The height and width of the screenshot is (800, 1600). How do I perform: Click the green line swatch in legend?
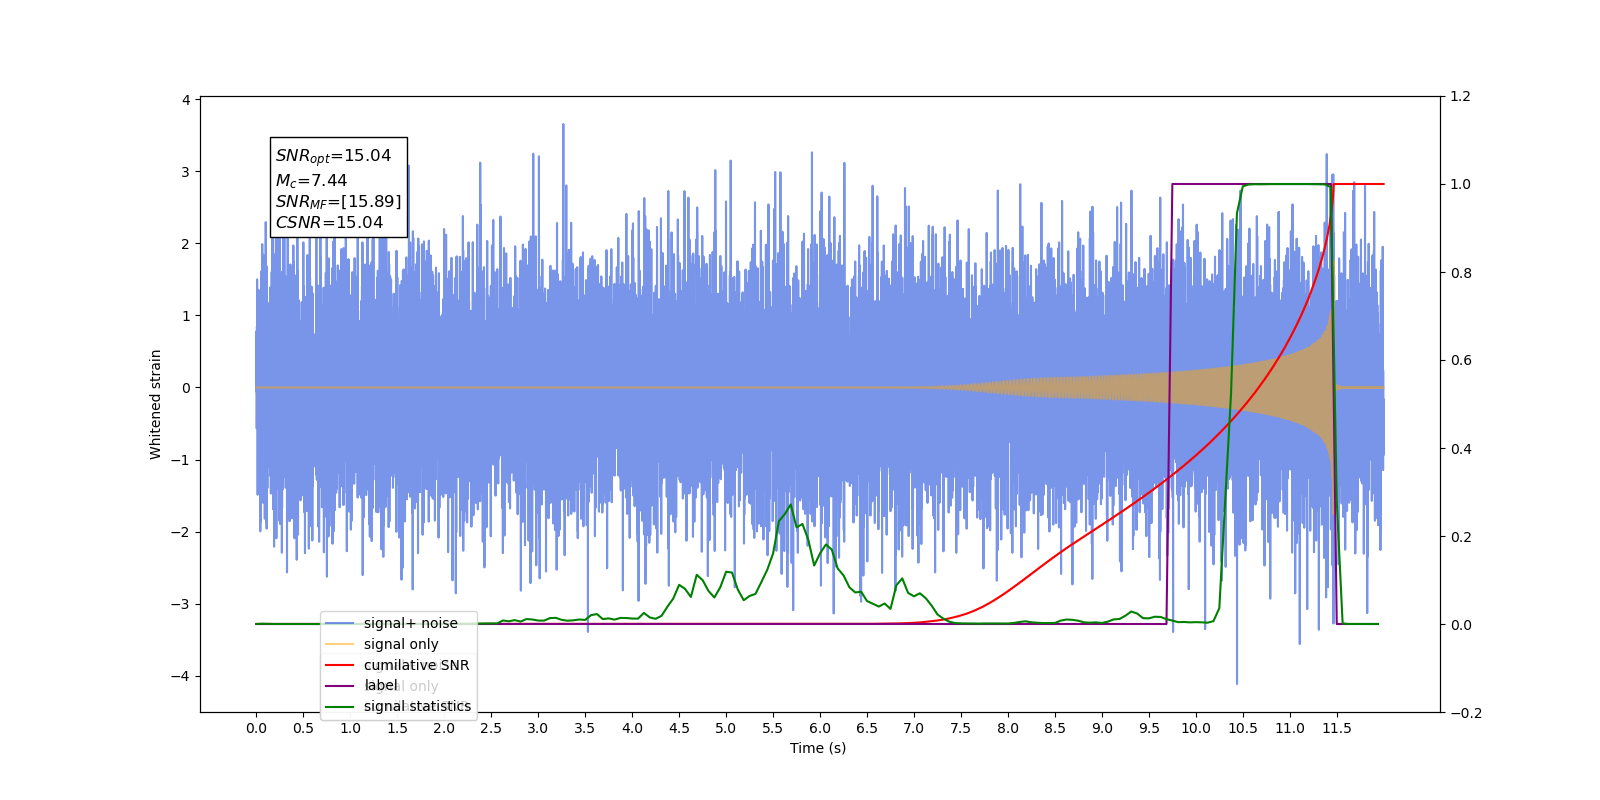pyautogui.click(x=340, y=706)
